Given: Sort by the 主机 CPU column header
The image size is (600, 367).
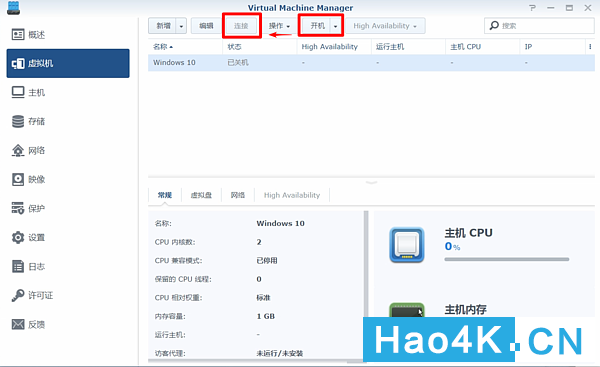Looking at the screenshot, I should [x=482, y=47].
